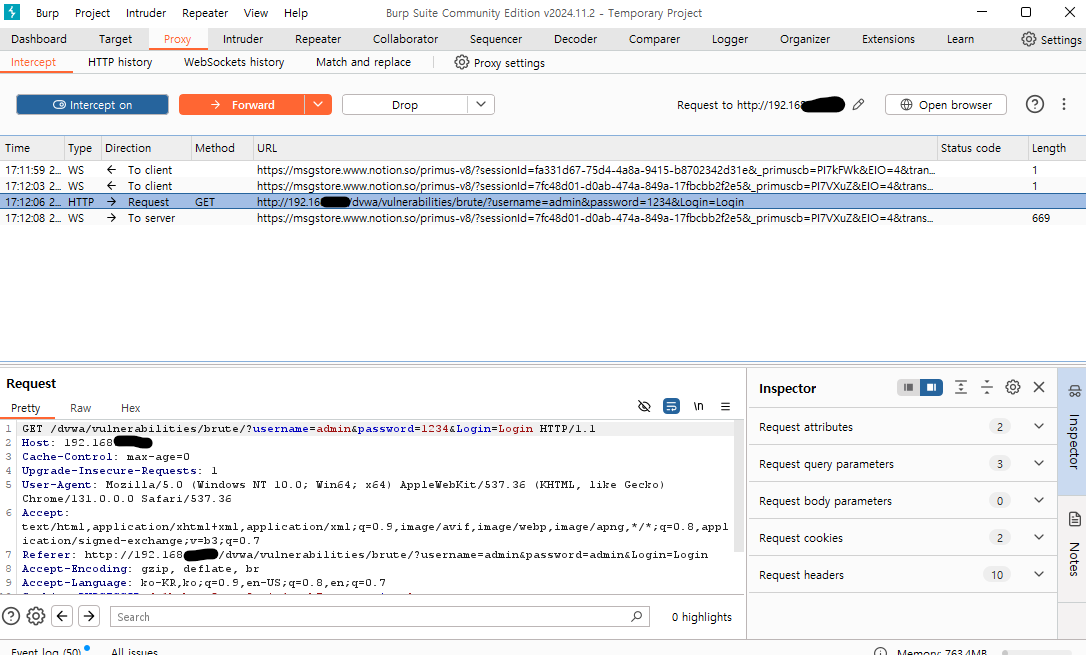The height and width of the screenshot is (655, 1086).
Task: Toggle Intercept on button
Action: 92,105
